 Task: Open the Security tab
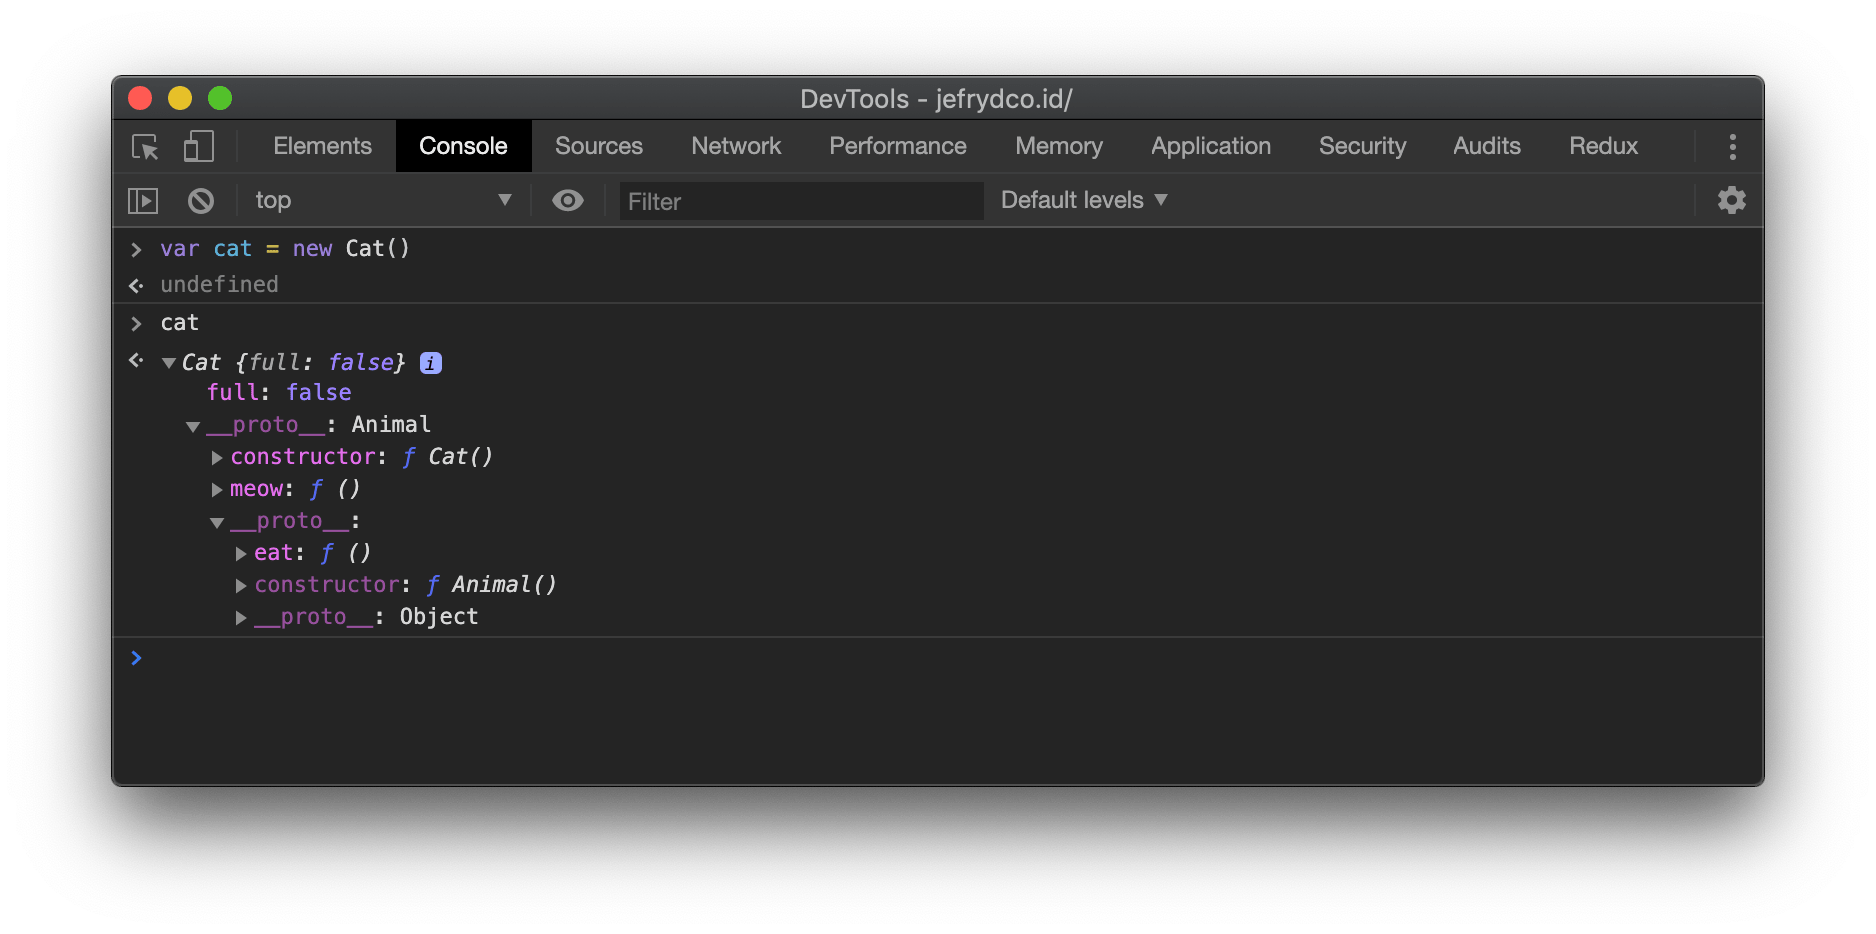tap(1362, 146)
